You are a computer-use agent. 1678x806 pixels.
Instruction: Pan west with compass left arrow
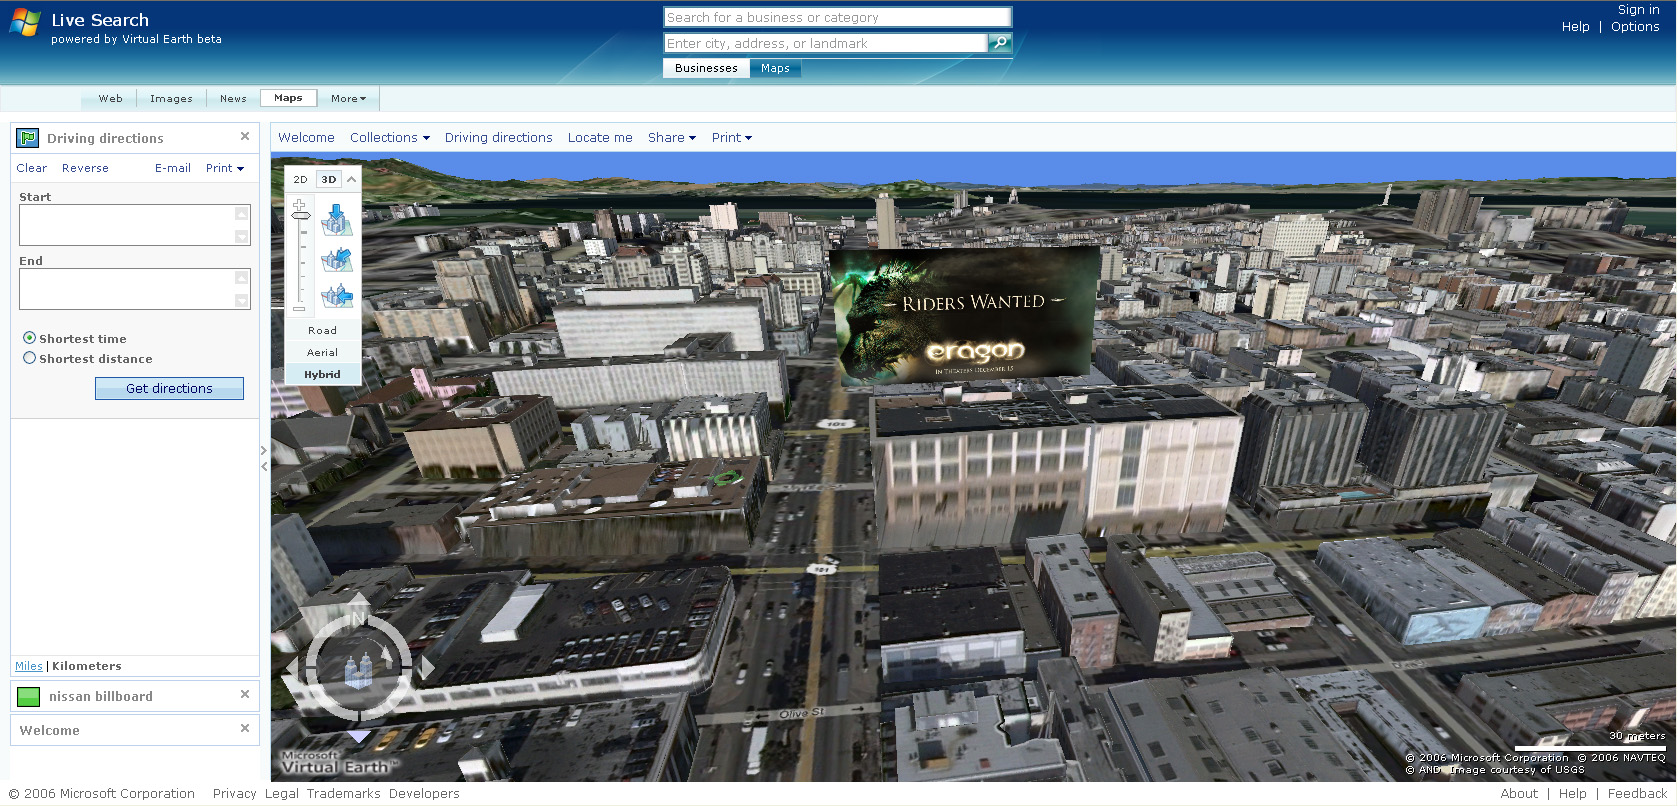click(x=291, y=668)
